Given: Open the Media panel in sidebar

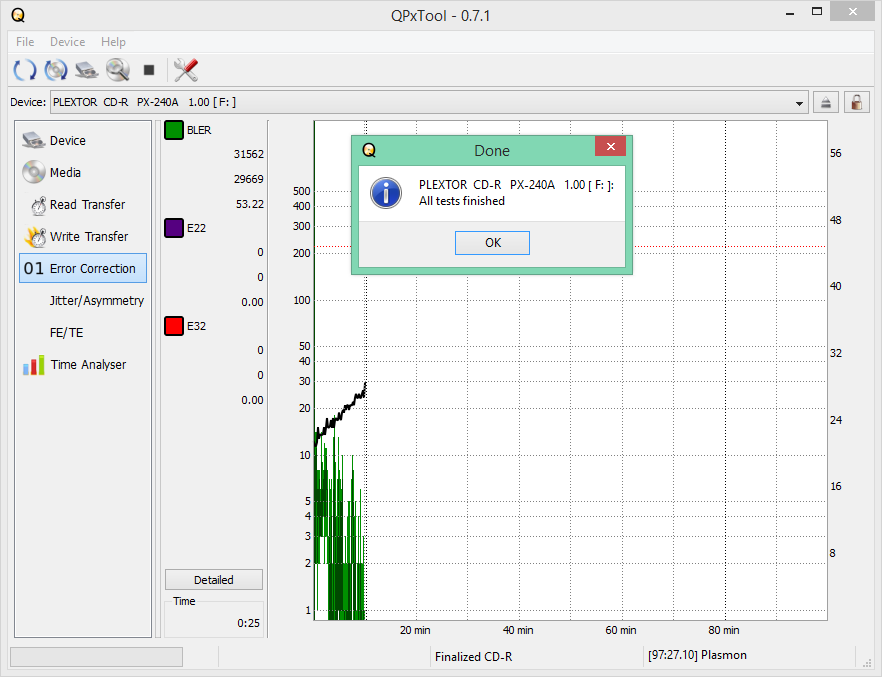Looking at the screenshot, I should click(x=83, y=173).
